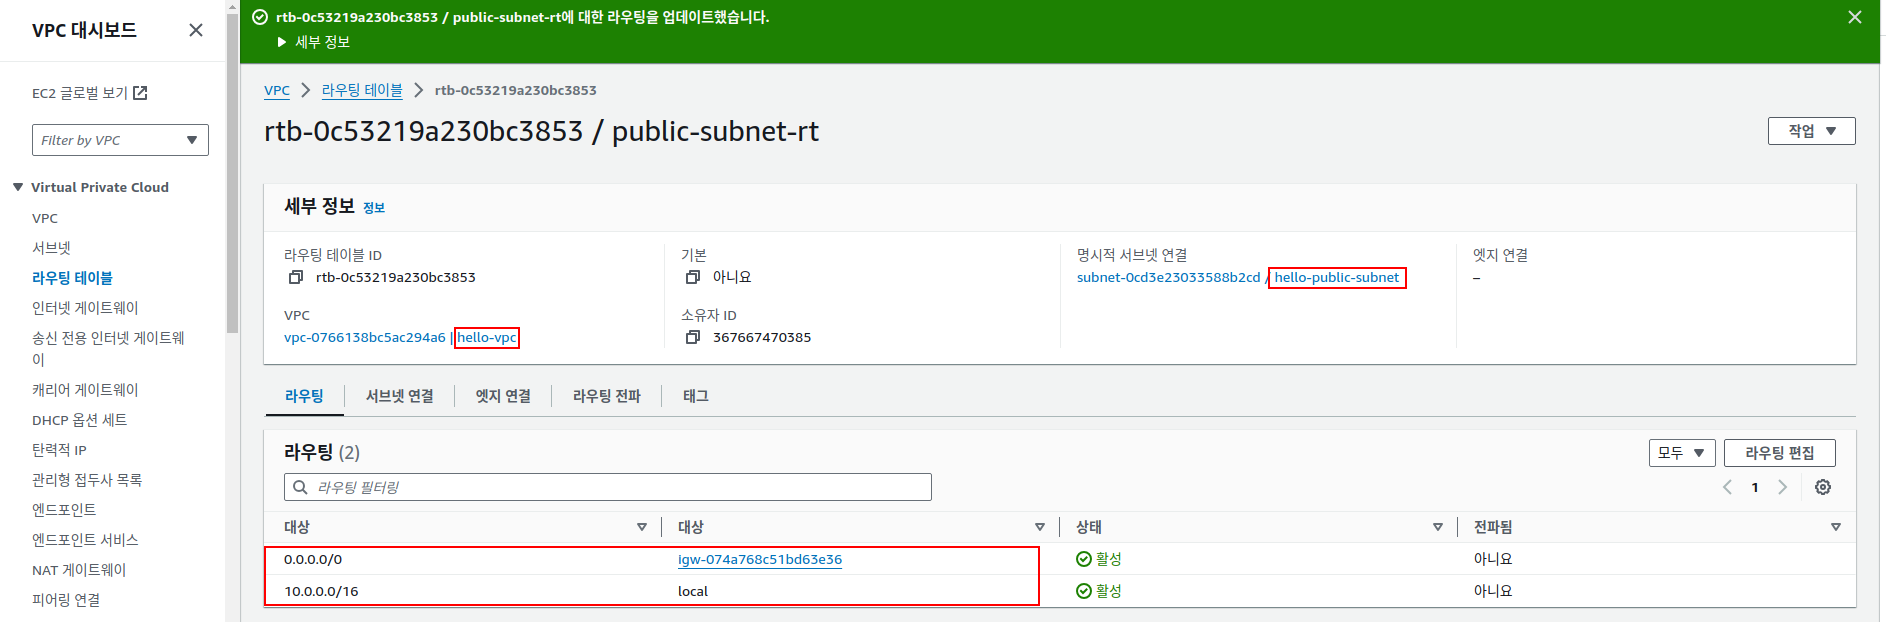The height and width of the screenshot is (622, 1886).
Task: Expand the 세부 정보 section in the banner
Action: (313, 42)
